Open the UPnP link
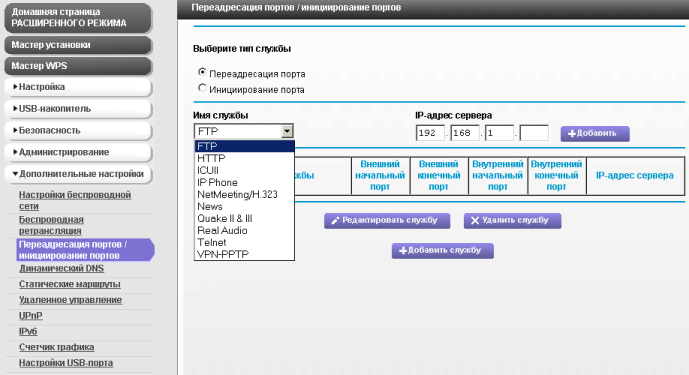Image resolution: width=689 pixels, height=375 pixels. pyautogui.click(x=30, y=316)
